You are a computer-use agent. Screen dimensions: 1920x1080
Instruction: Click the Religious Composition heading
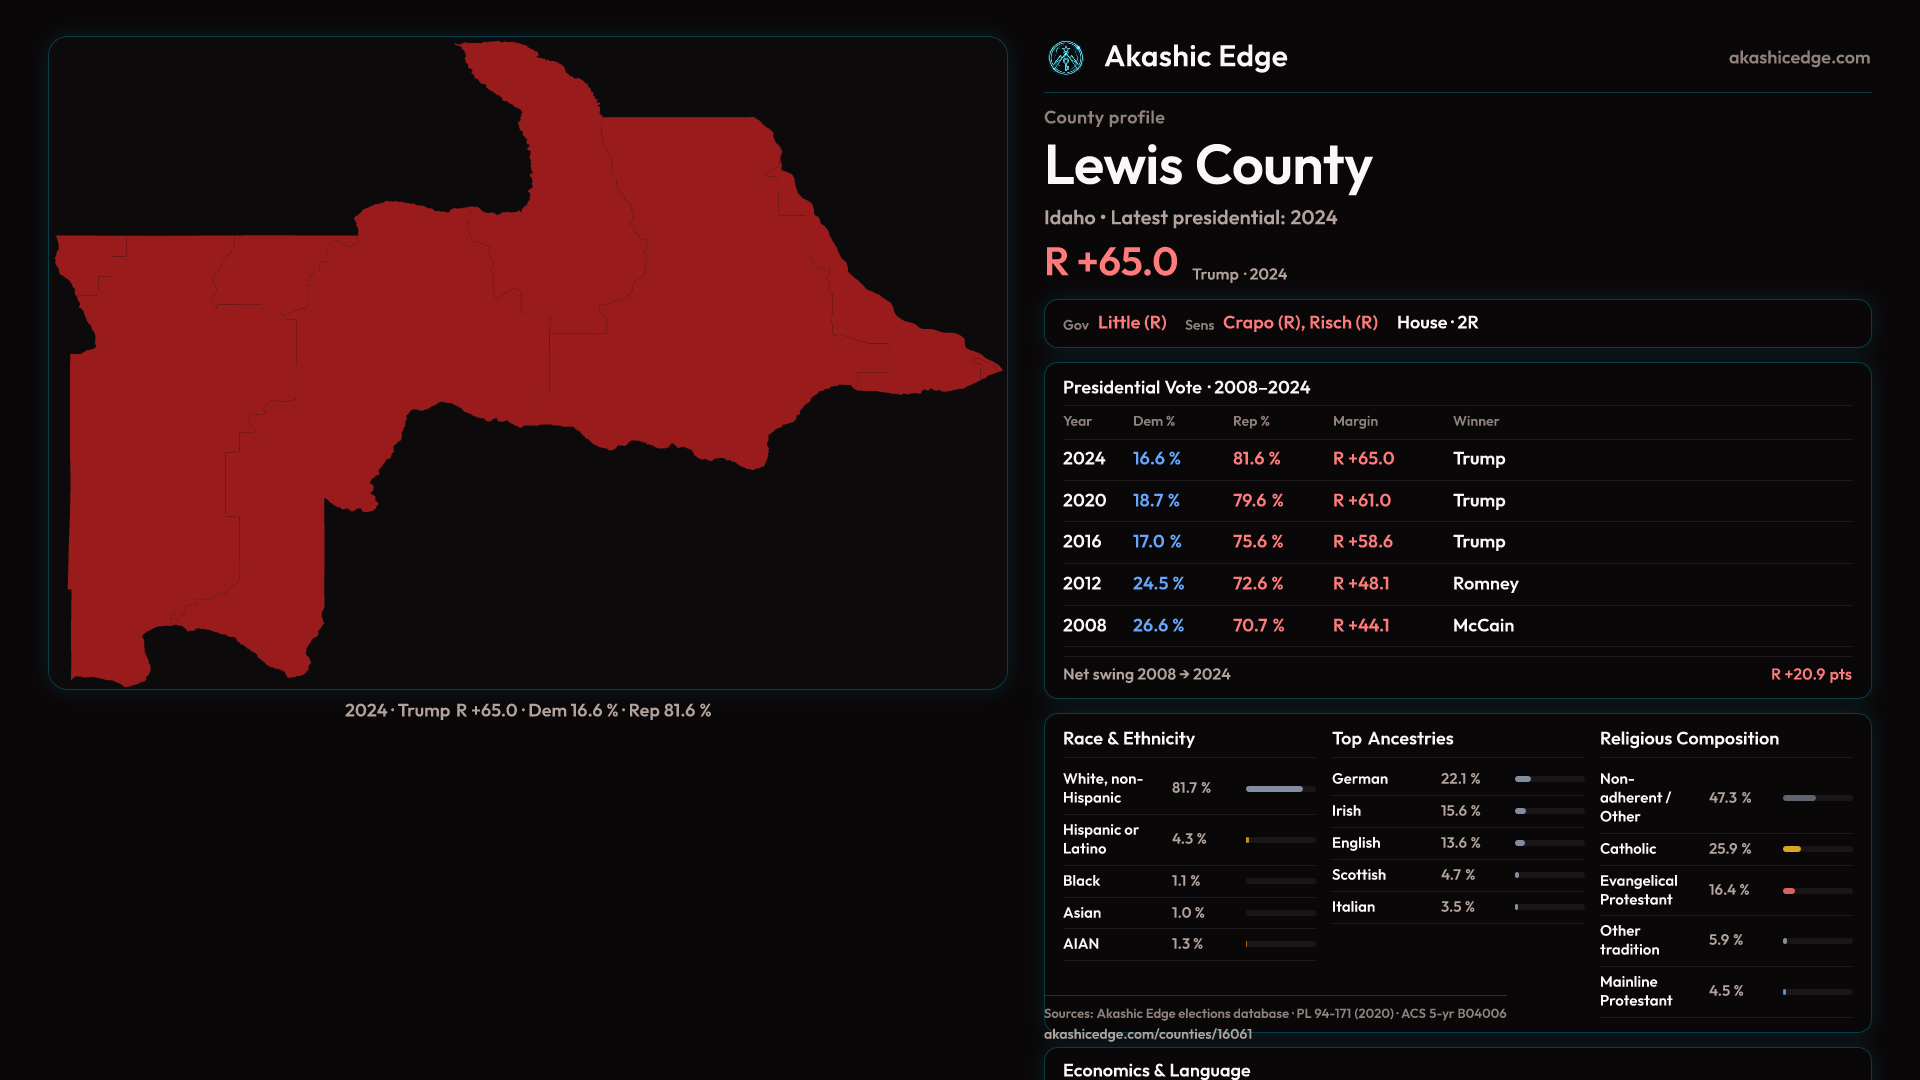(x=1688, y=739)
